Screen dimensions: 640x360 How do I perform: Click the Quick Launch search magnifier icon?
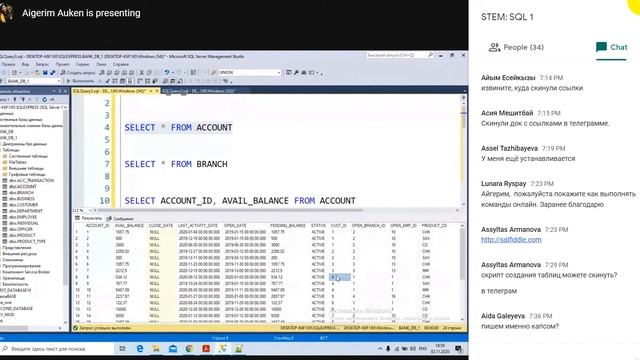pos(430,55)
